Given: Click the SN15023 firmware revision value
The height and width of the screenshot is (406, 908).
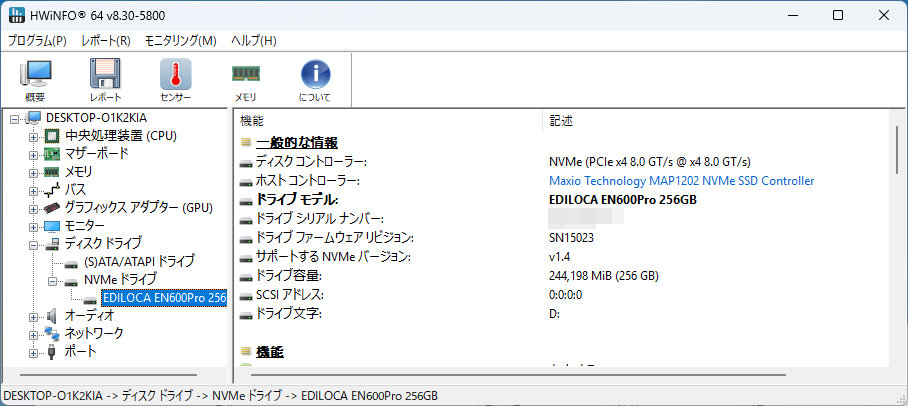Looking at the screenshot, I should (x=571, y=237).
